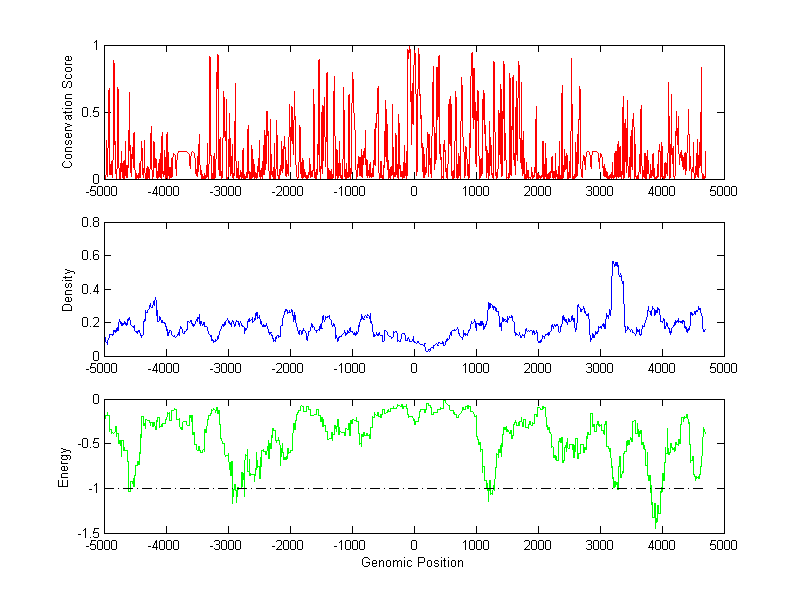The image size is (800, 599).
Task: Click the Genomic Position x-axis label
Action: pyautogui.click(x=412, y=563)
